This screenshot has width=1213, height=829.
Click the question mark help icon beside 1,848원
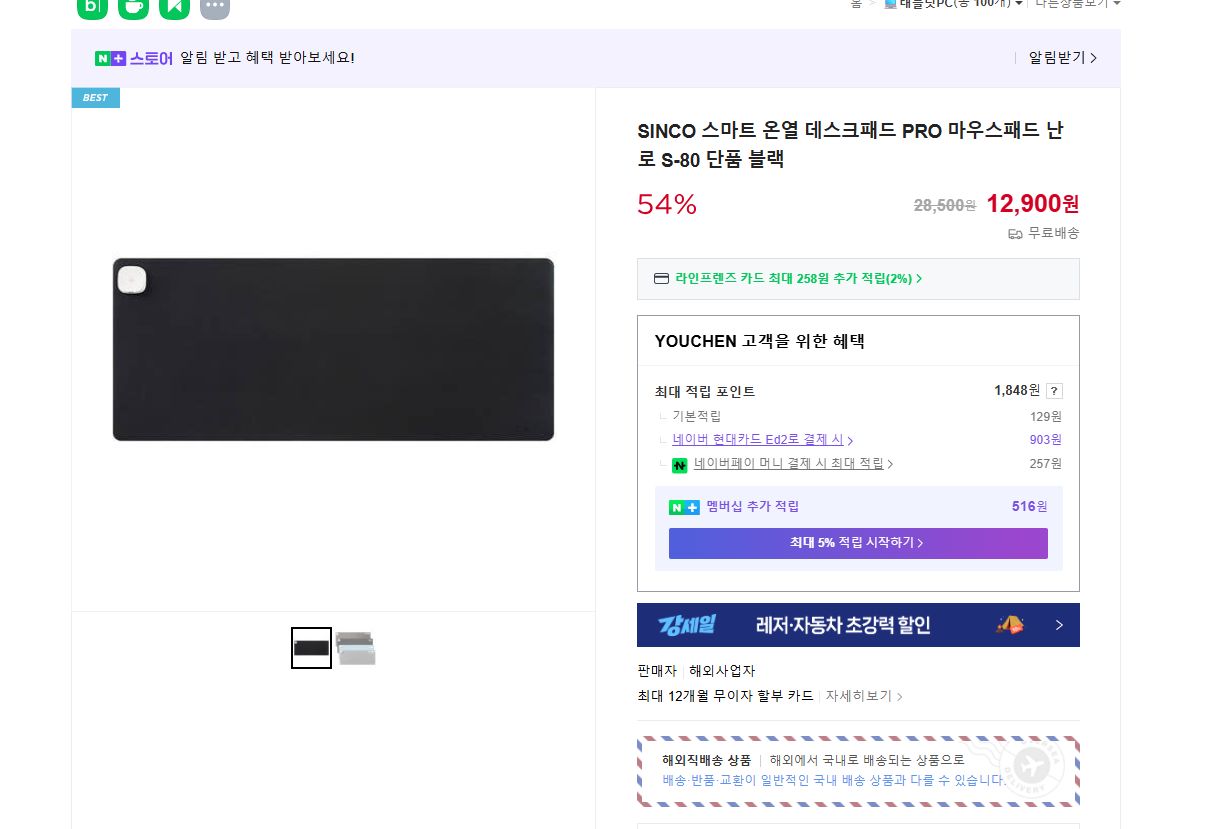pos(1054,391)
